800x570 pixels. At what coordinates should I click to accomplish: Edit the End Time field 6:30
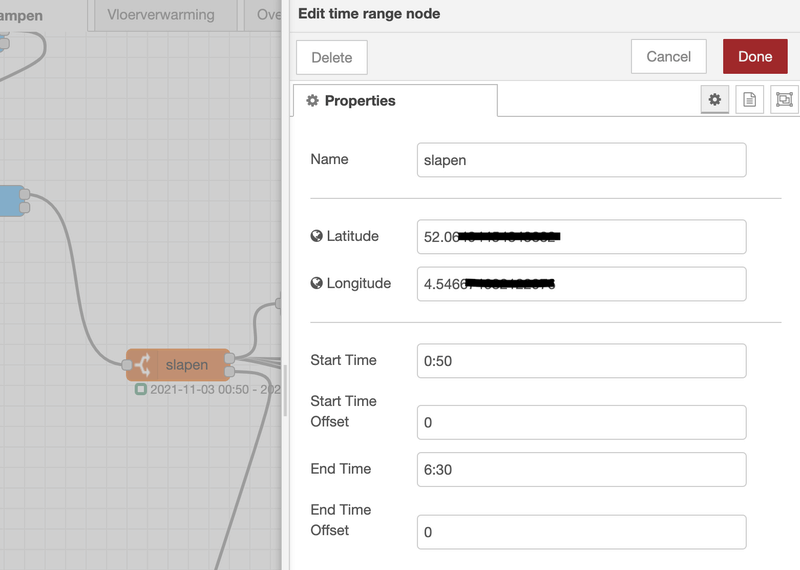pos(582,469)
